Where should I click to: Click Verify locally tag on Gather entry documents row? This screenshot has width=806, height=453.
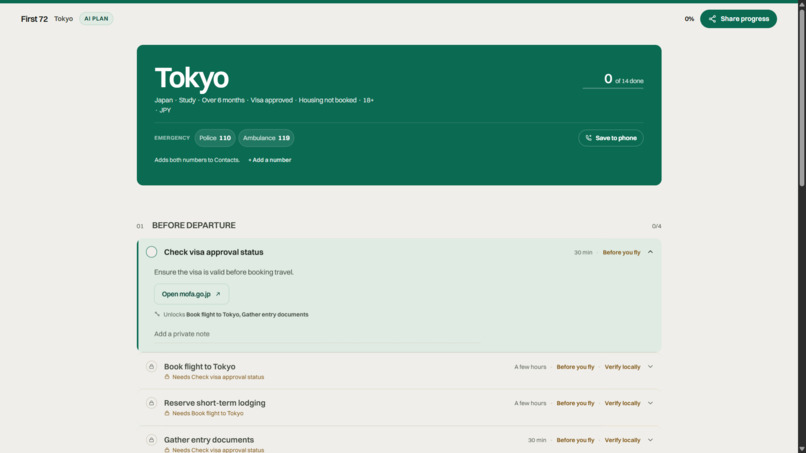[622, 441]
